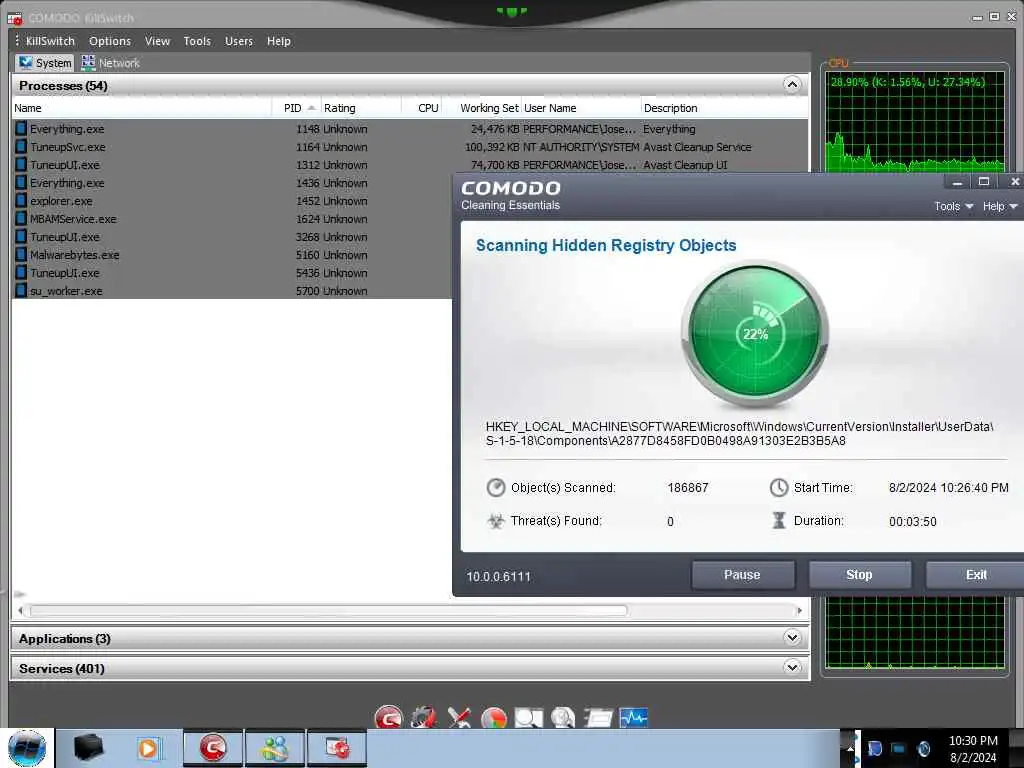Open the KillSwitch Help menu
The width and height of the screenshot is (1024, 768).
pos(279,41)
